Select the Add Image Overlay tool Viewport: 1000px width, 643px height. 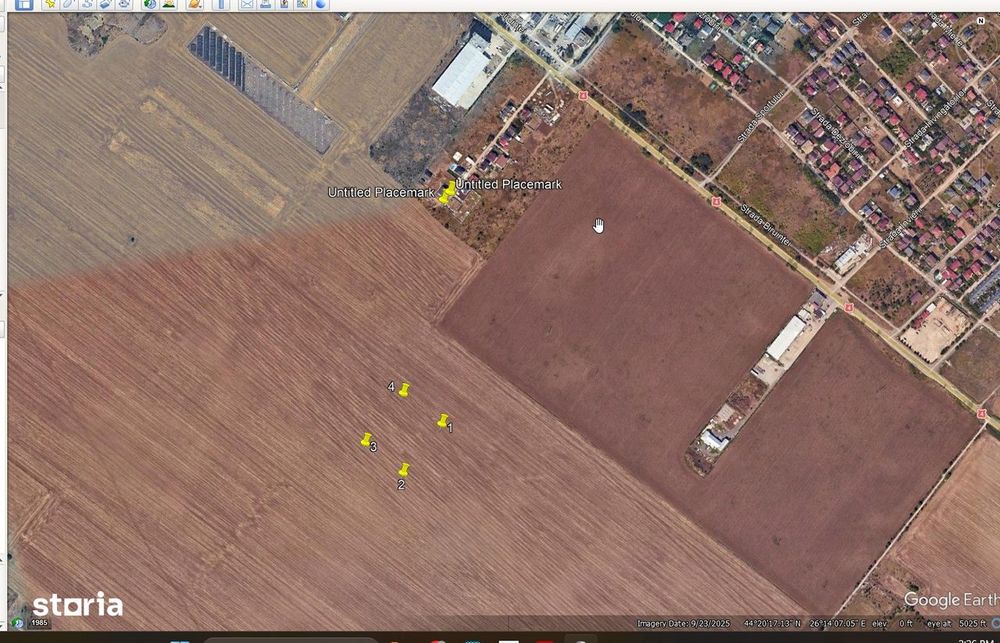[x=106, y=4]
